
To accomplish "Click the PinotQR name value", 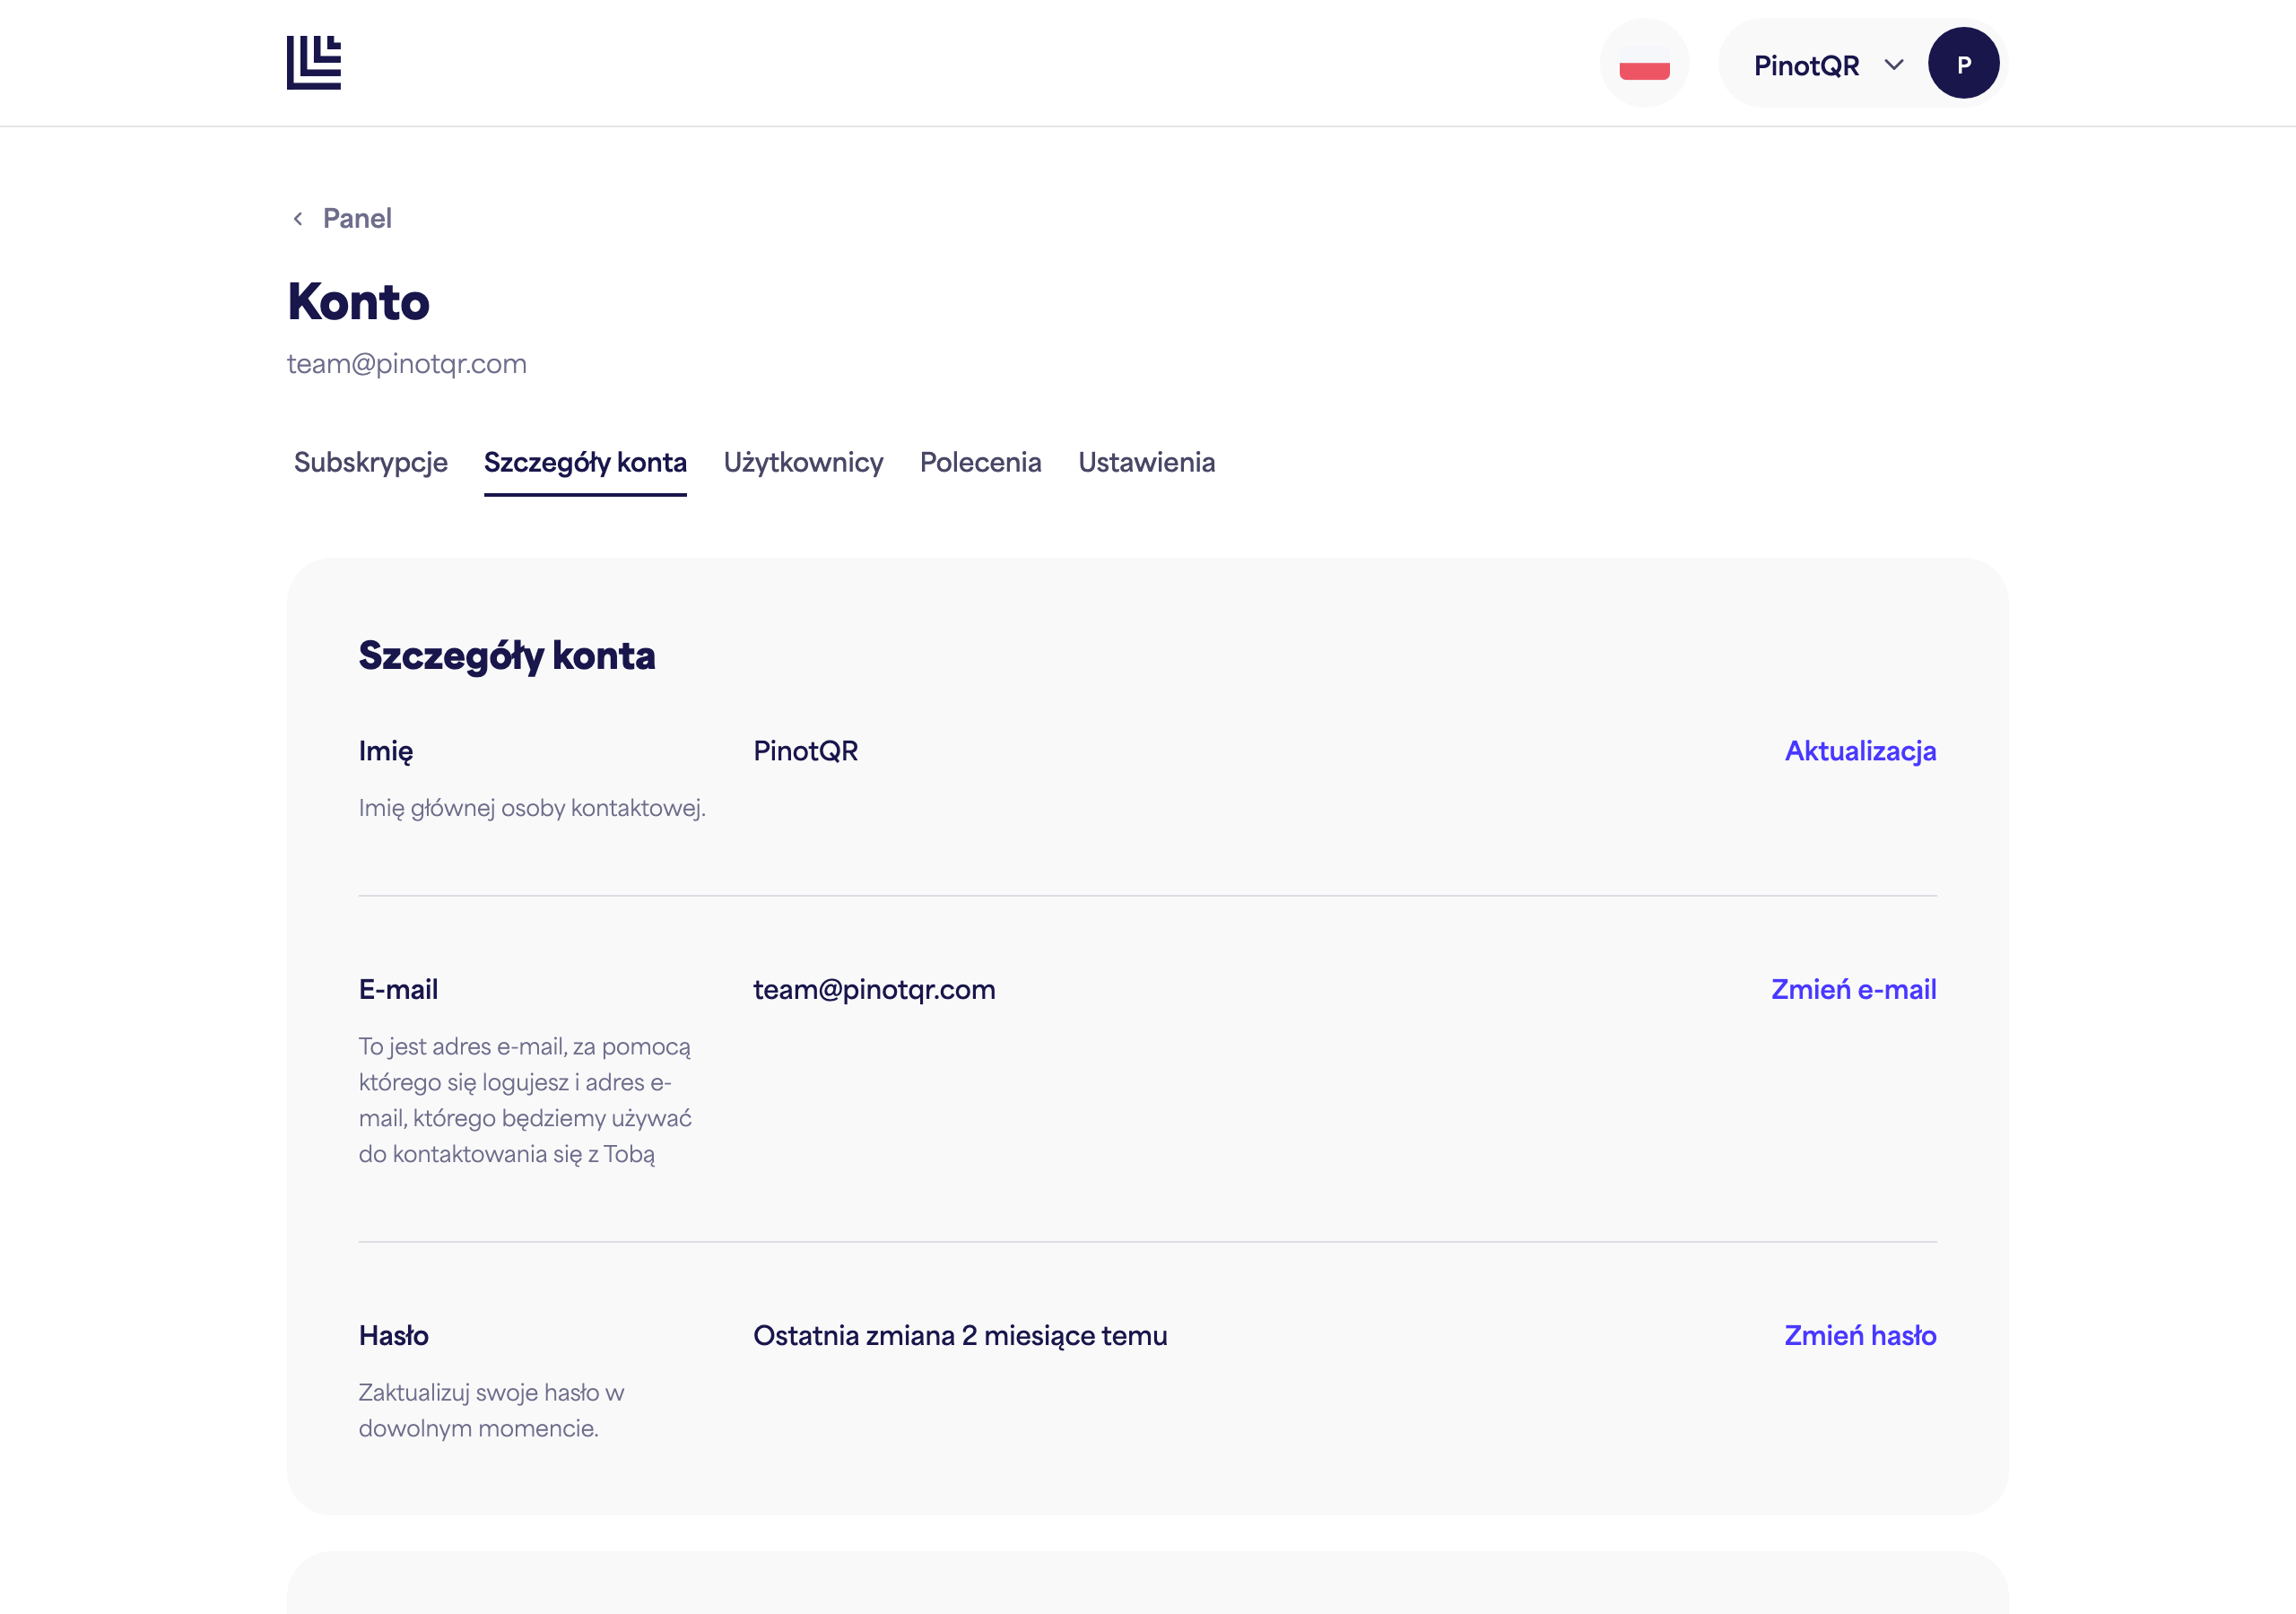I will [x=805, y=751].
